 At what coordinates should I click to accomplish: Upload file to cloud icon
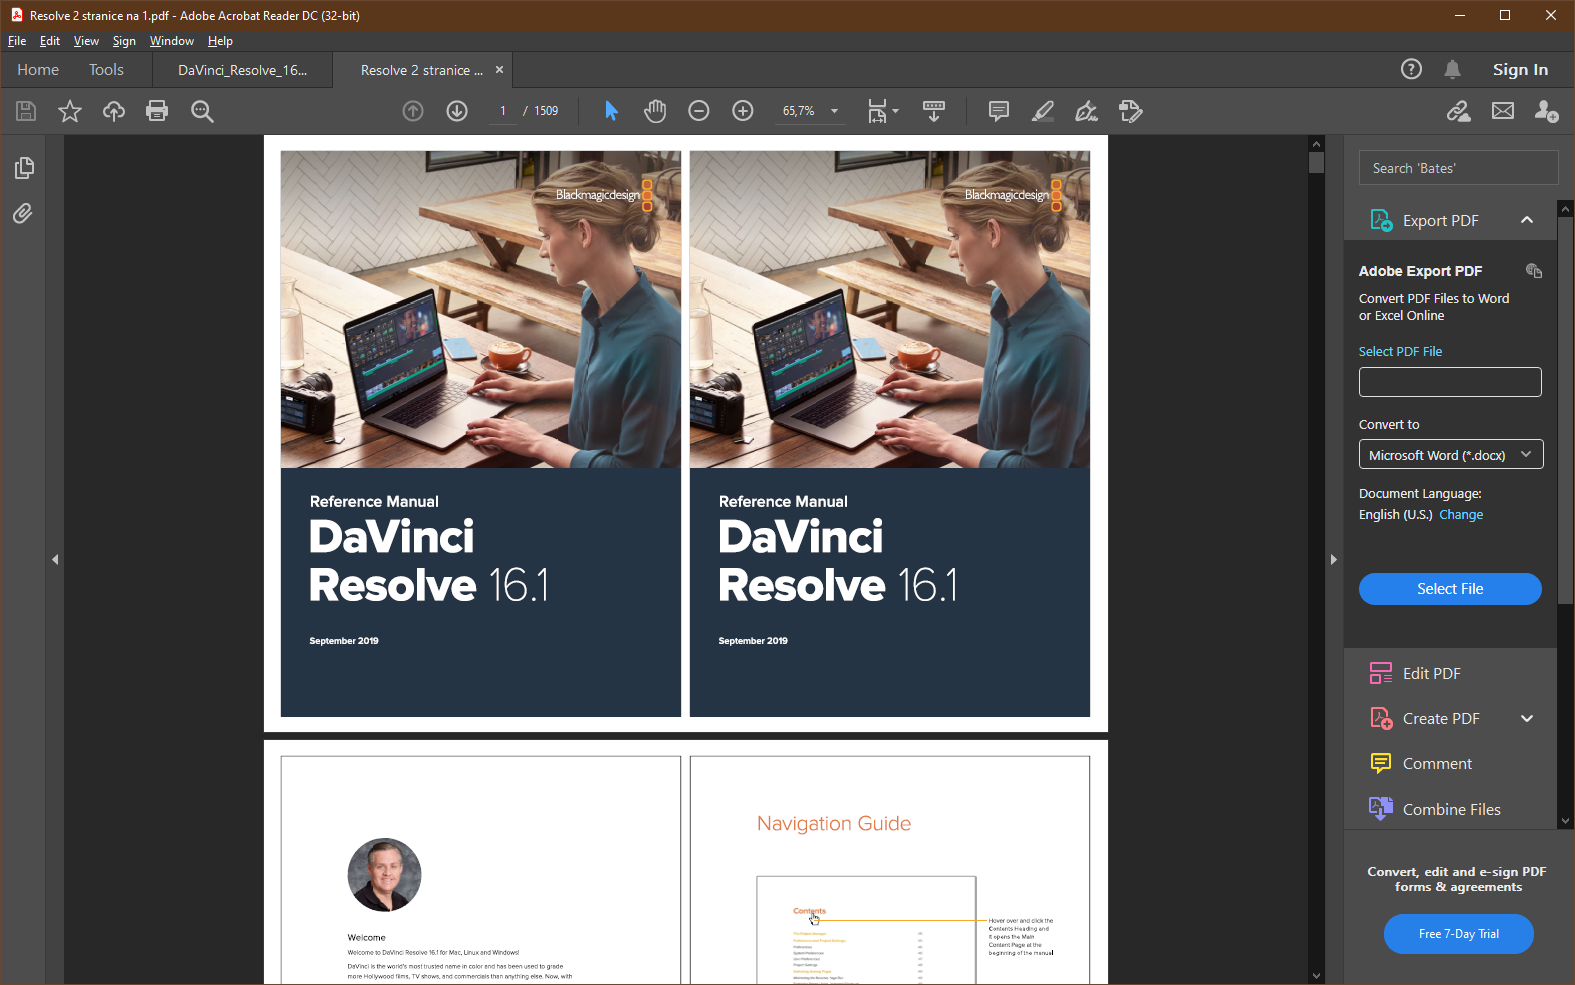[x=114, y=111]
